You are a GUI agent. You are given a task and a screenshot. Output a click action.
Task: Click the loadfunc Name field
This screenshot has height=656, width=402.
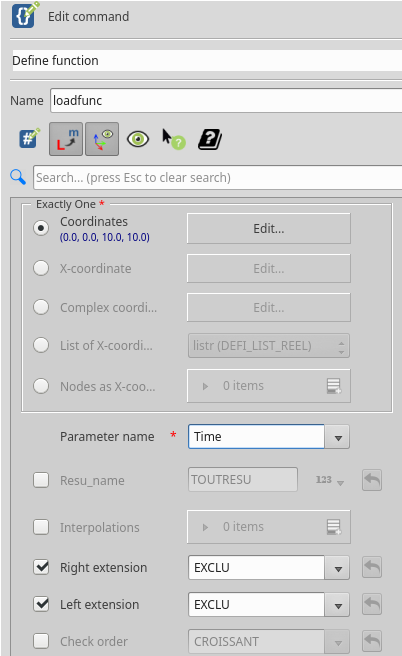coord(226,100)
